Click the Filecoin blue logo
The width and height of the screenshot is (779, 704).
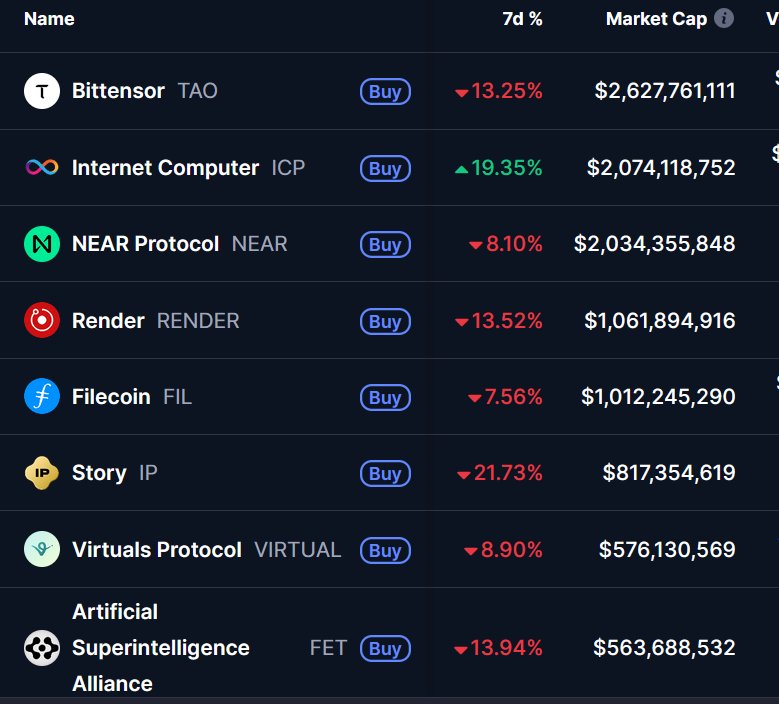[x=41, y=397]
